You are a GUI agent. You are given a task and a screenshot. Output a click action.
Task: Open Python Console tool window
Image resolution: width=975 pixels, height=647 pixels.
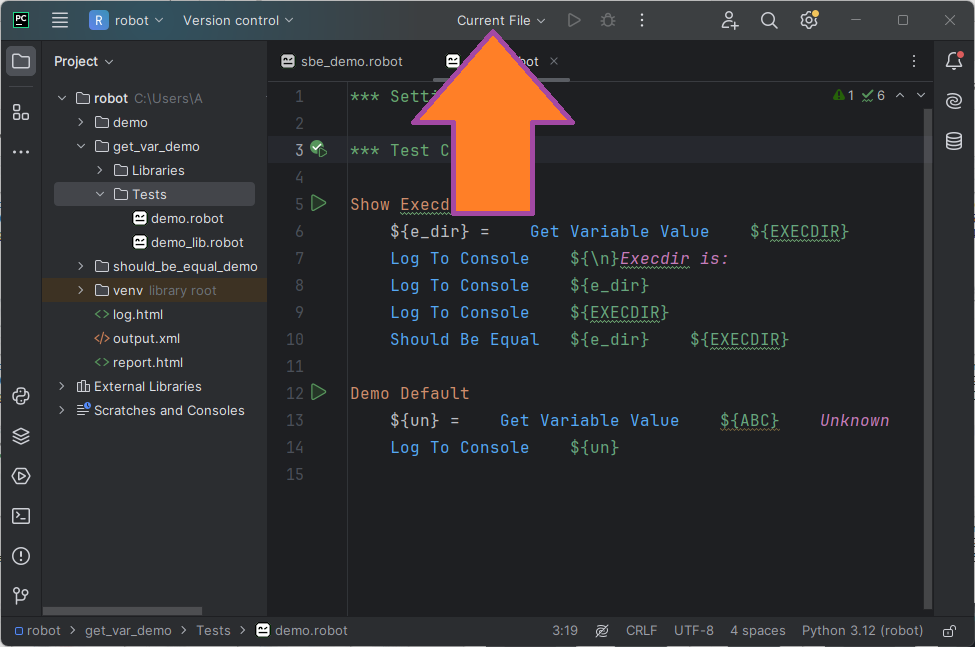tap(21, 397)
